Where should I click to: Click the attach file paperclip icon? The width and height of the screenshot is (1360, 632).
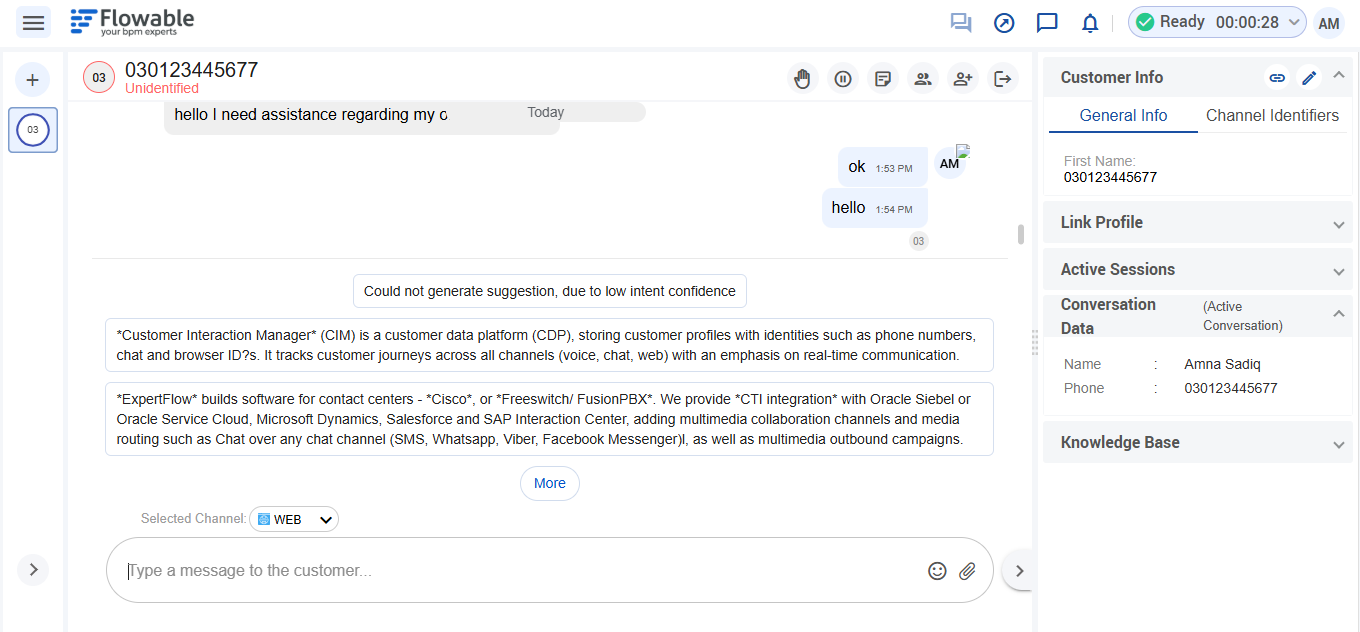pos(967,571)
